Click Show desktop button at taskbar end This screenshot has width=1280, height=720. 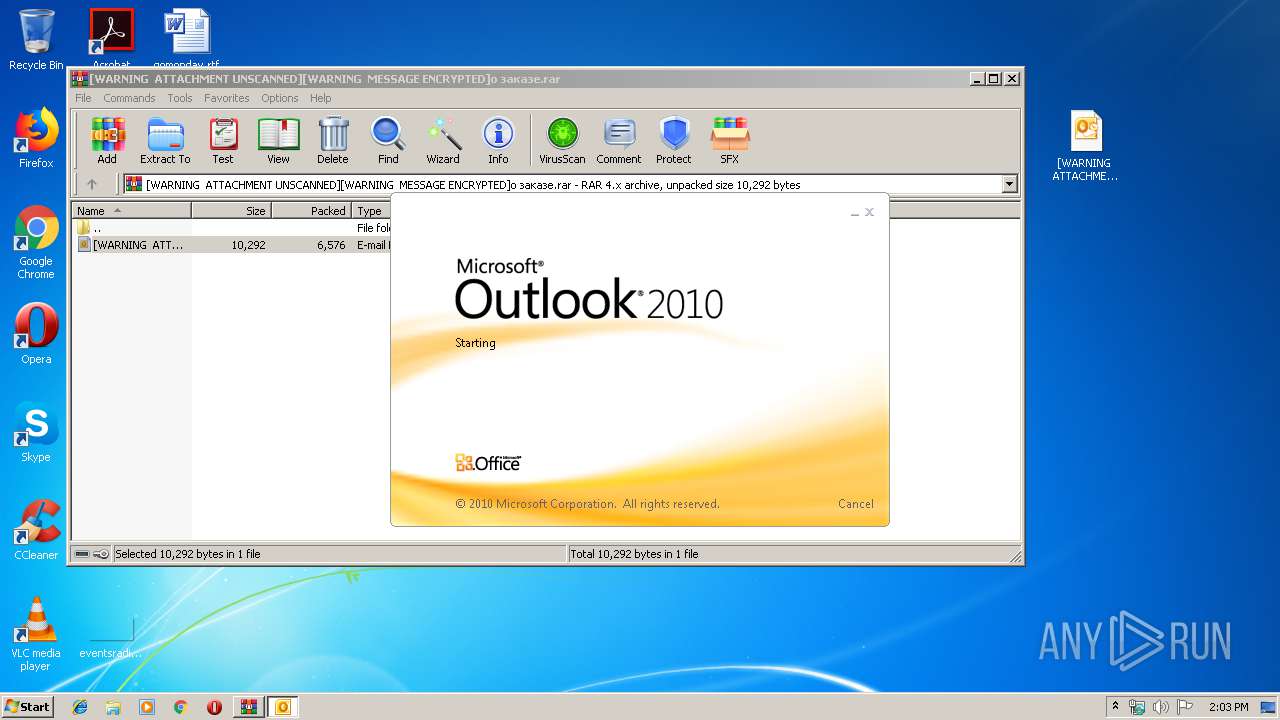coord(1270,707)
